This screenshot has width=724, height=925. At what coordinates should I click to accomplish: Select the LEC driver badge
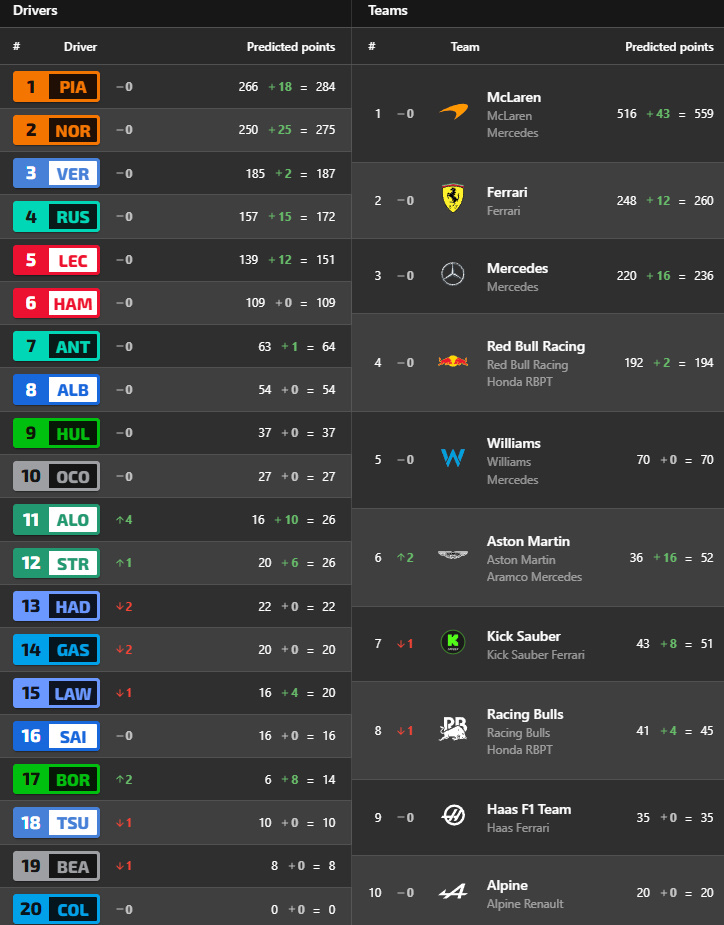[x=57, y=260]
